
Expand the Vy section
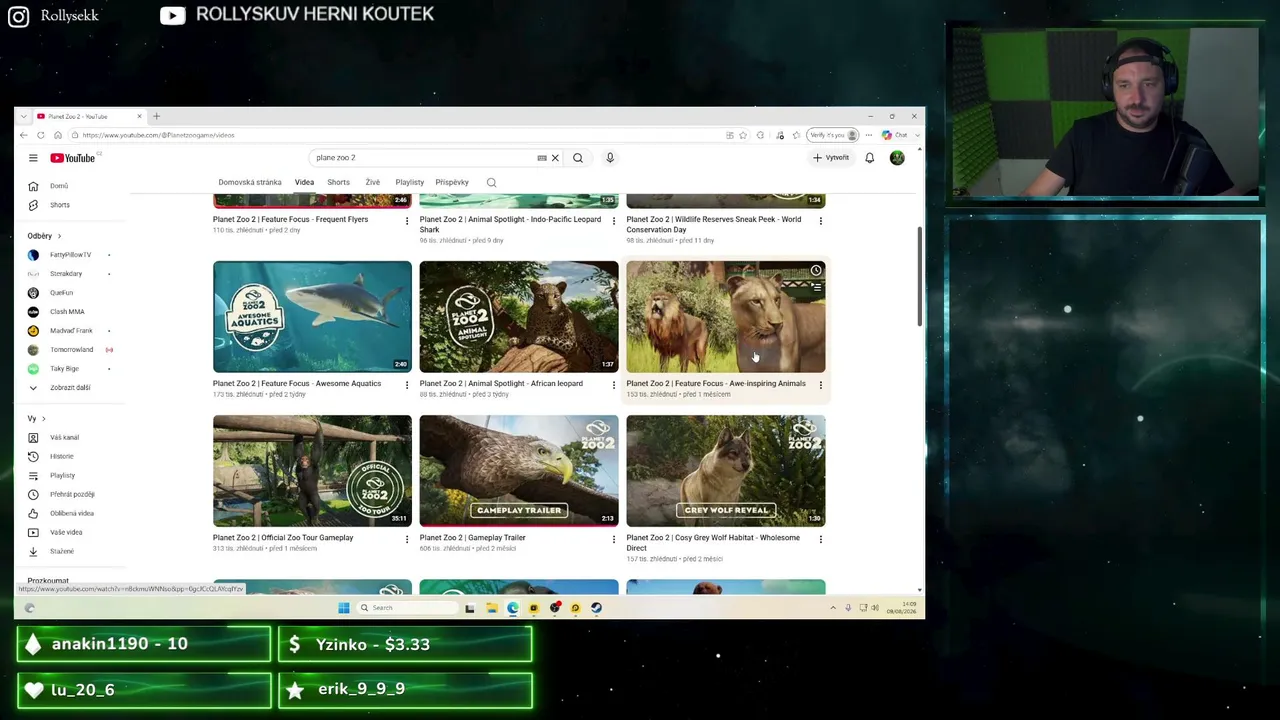[37, 418]
